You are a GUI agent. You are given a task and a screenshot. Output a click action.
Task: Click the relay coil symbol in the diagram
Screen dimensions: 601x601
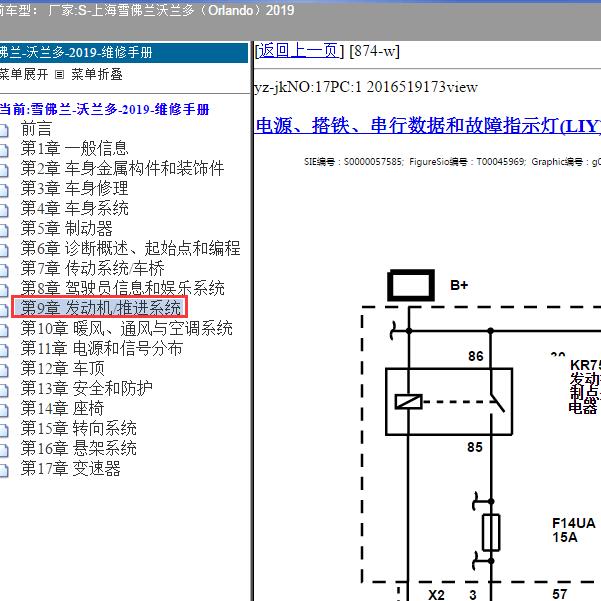409,402
